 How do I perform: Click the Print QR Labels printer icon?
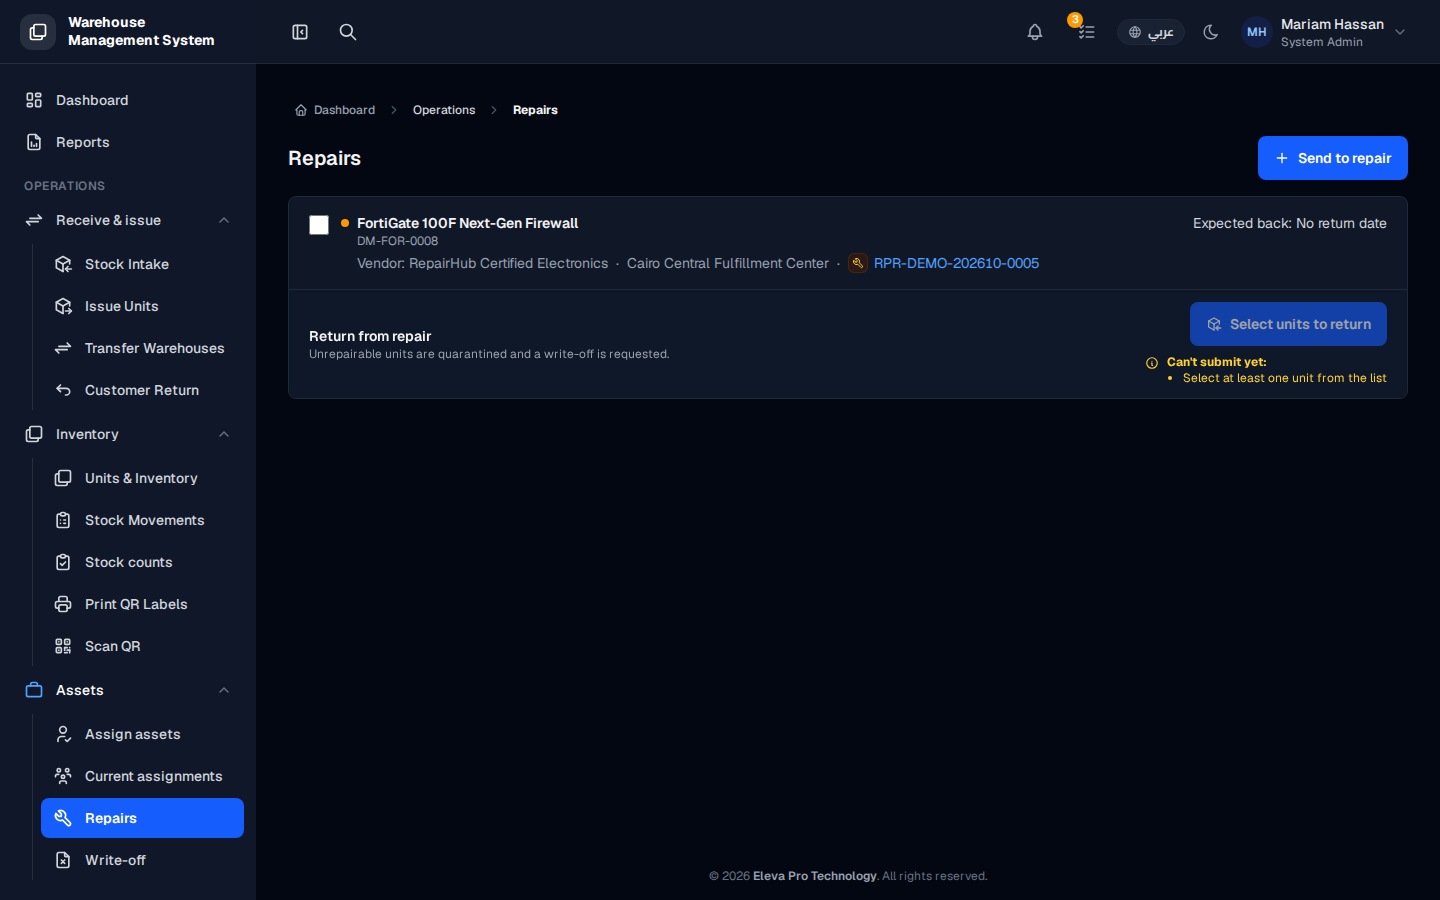pos(63,604)
